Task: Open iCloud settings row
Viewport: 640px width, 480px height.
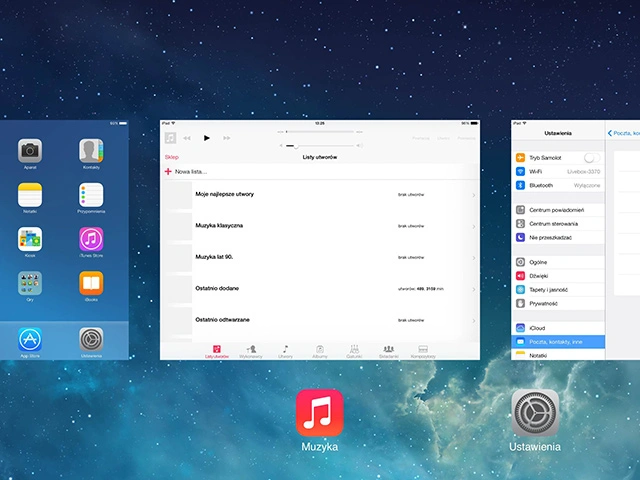Action: 558,328
